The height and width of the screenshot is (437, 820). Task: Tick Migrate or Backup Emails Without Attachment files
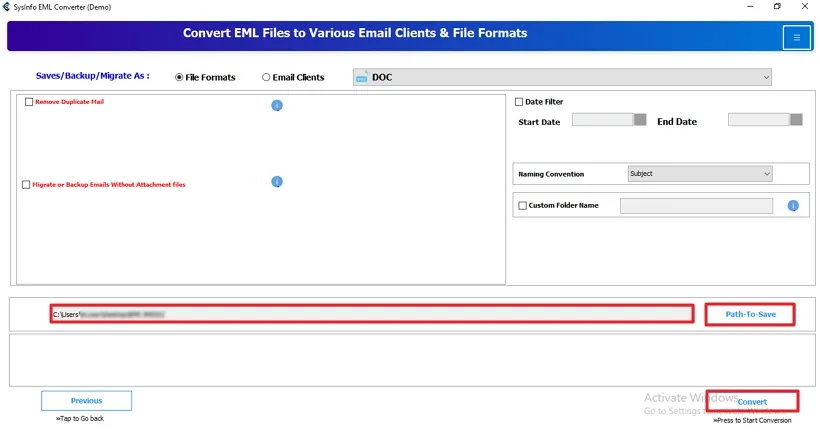tap(26, 185)
